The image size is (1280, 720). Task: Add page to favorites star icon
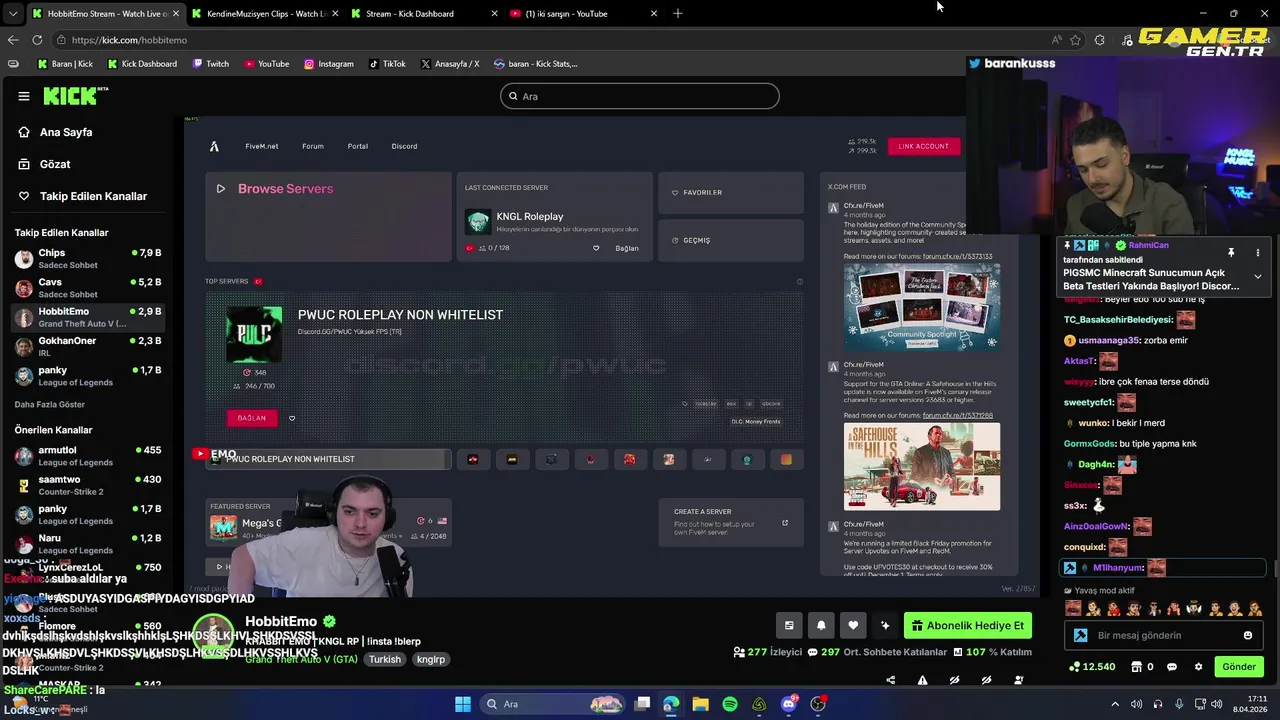pyautogui.click(x=1075, y=40)
